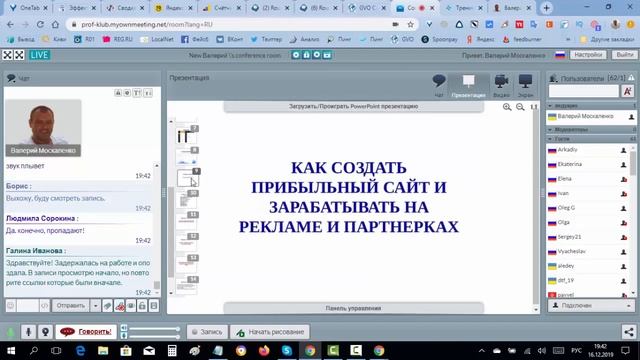
Task: Click the user status icon next to Elena
Action: 624,179
